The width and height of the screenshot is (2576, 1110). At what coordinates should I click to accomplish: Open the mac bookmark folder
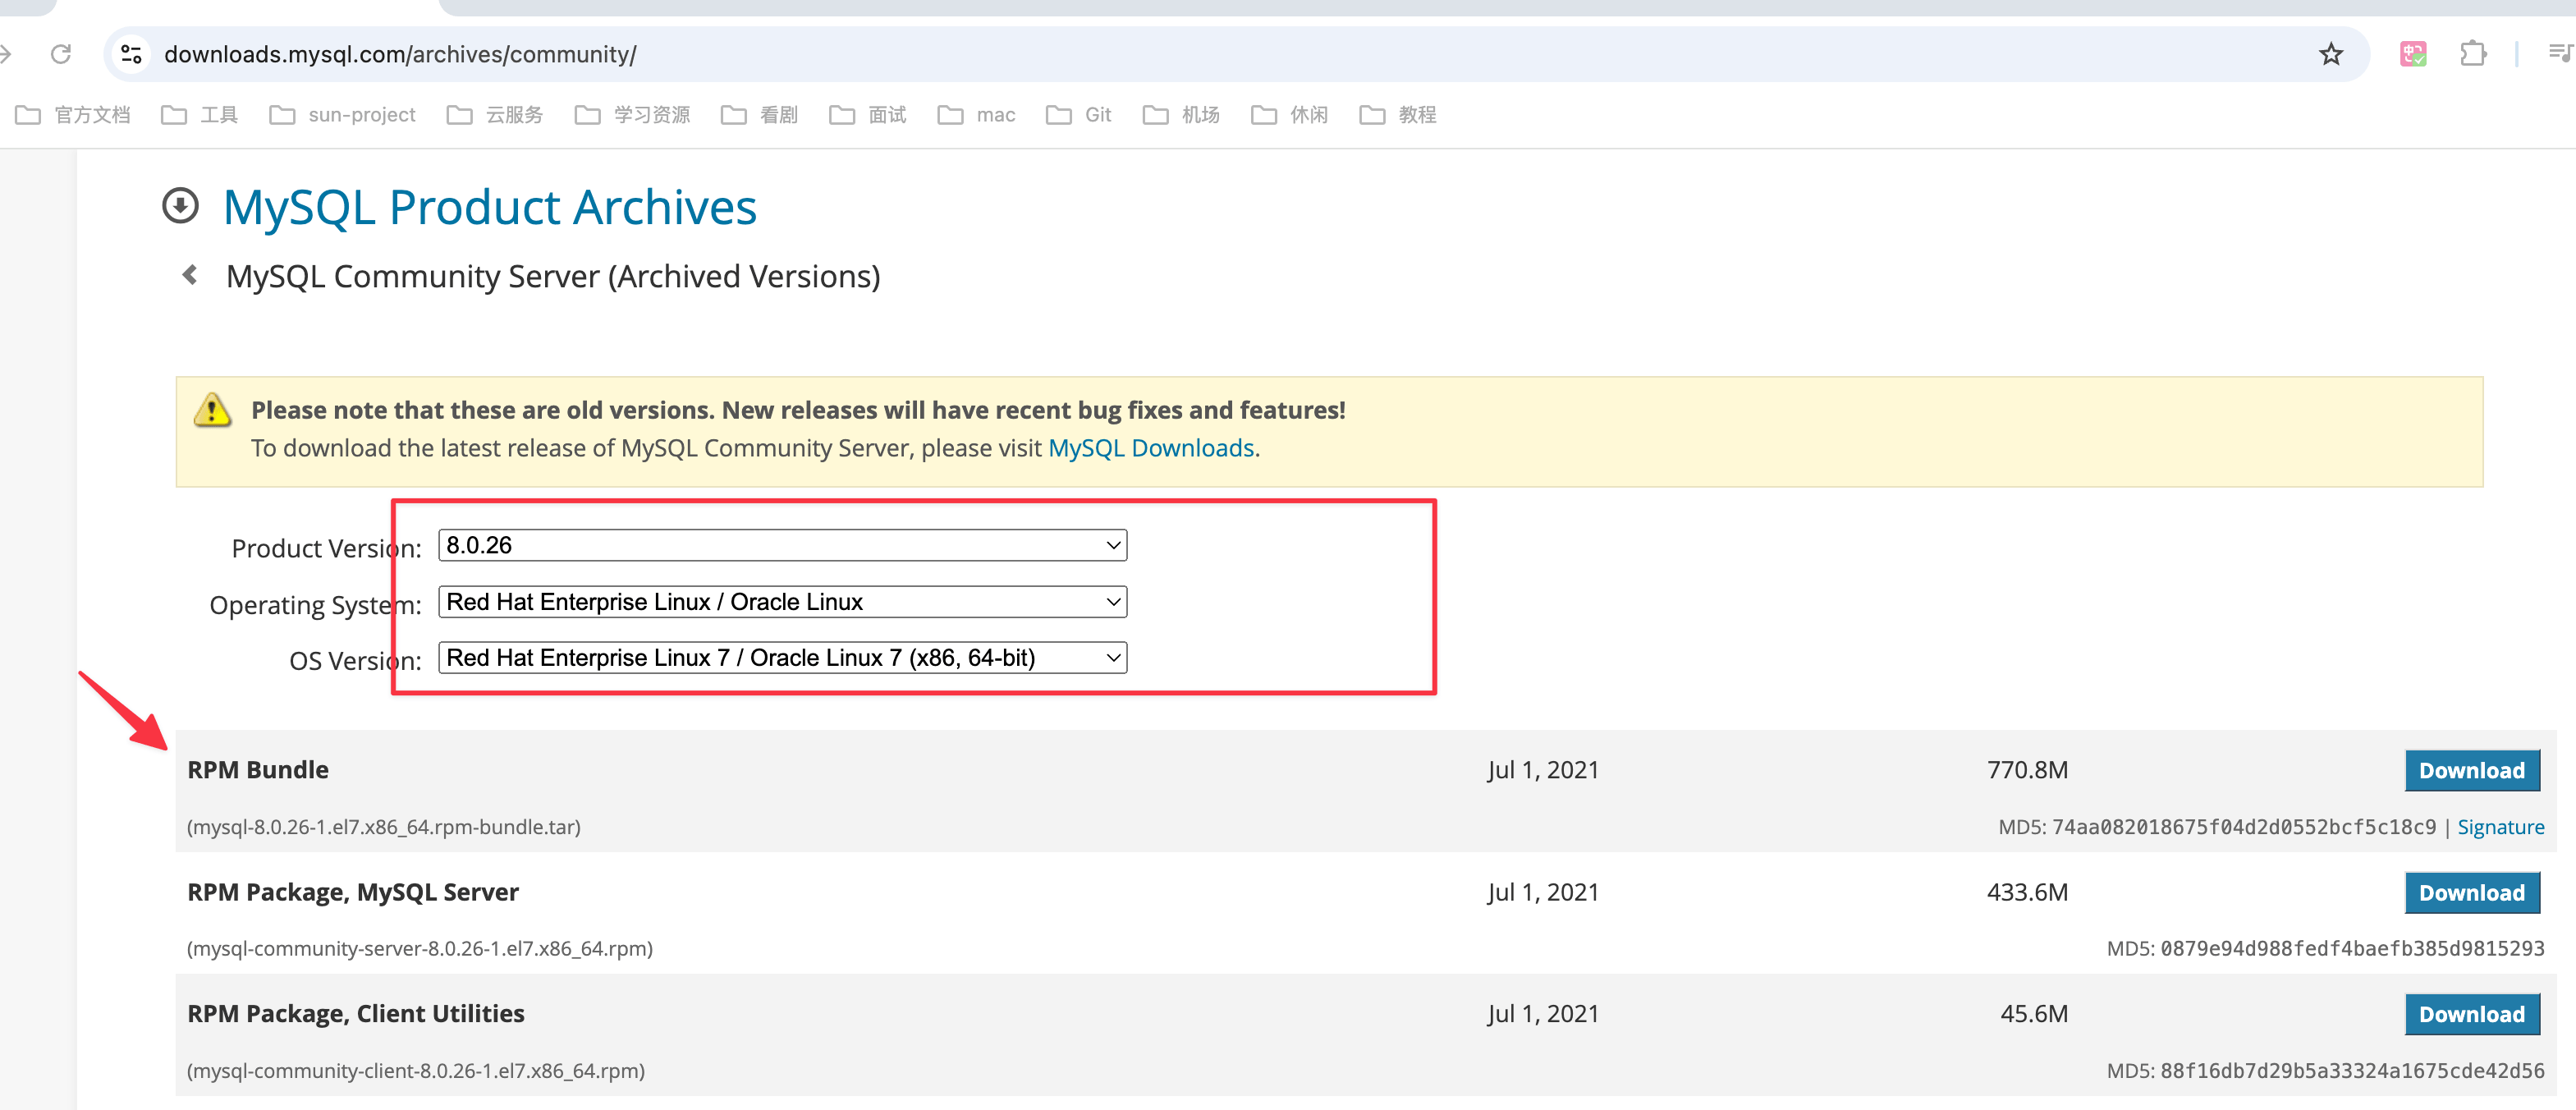coord(976,115)
